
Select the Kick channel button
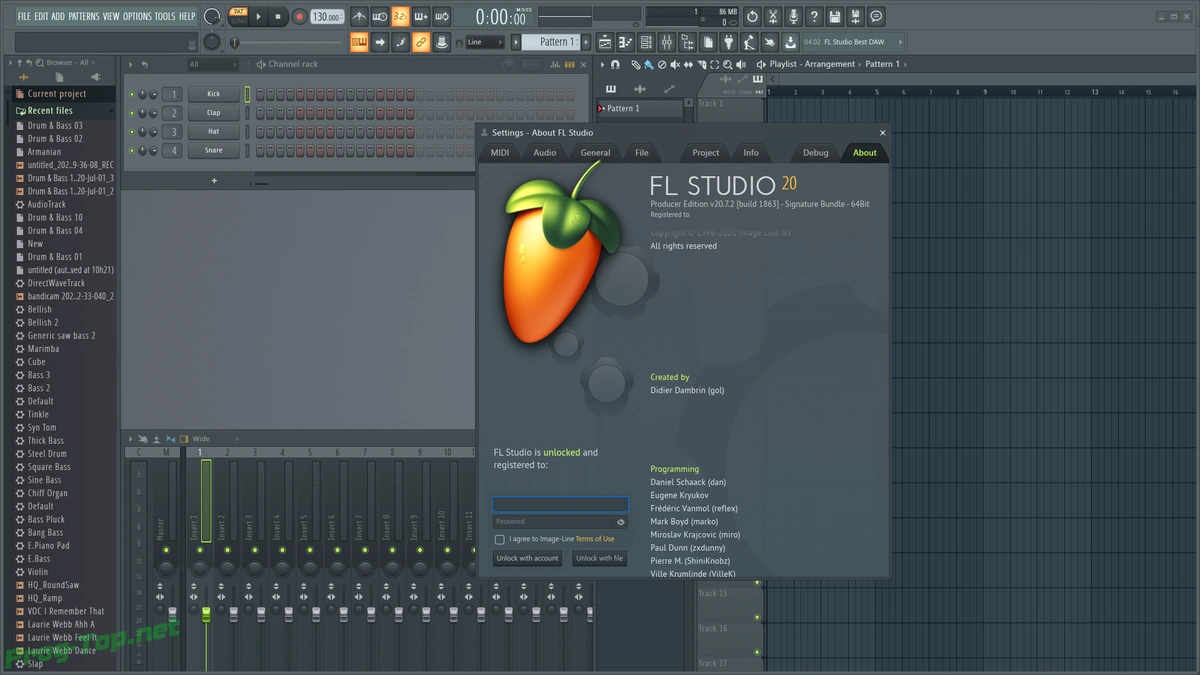coord(214,94)
